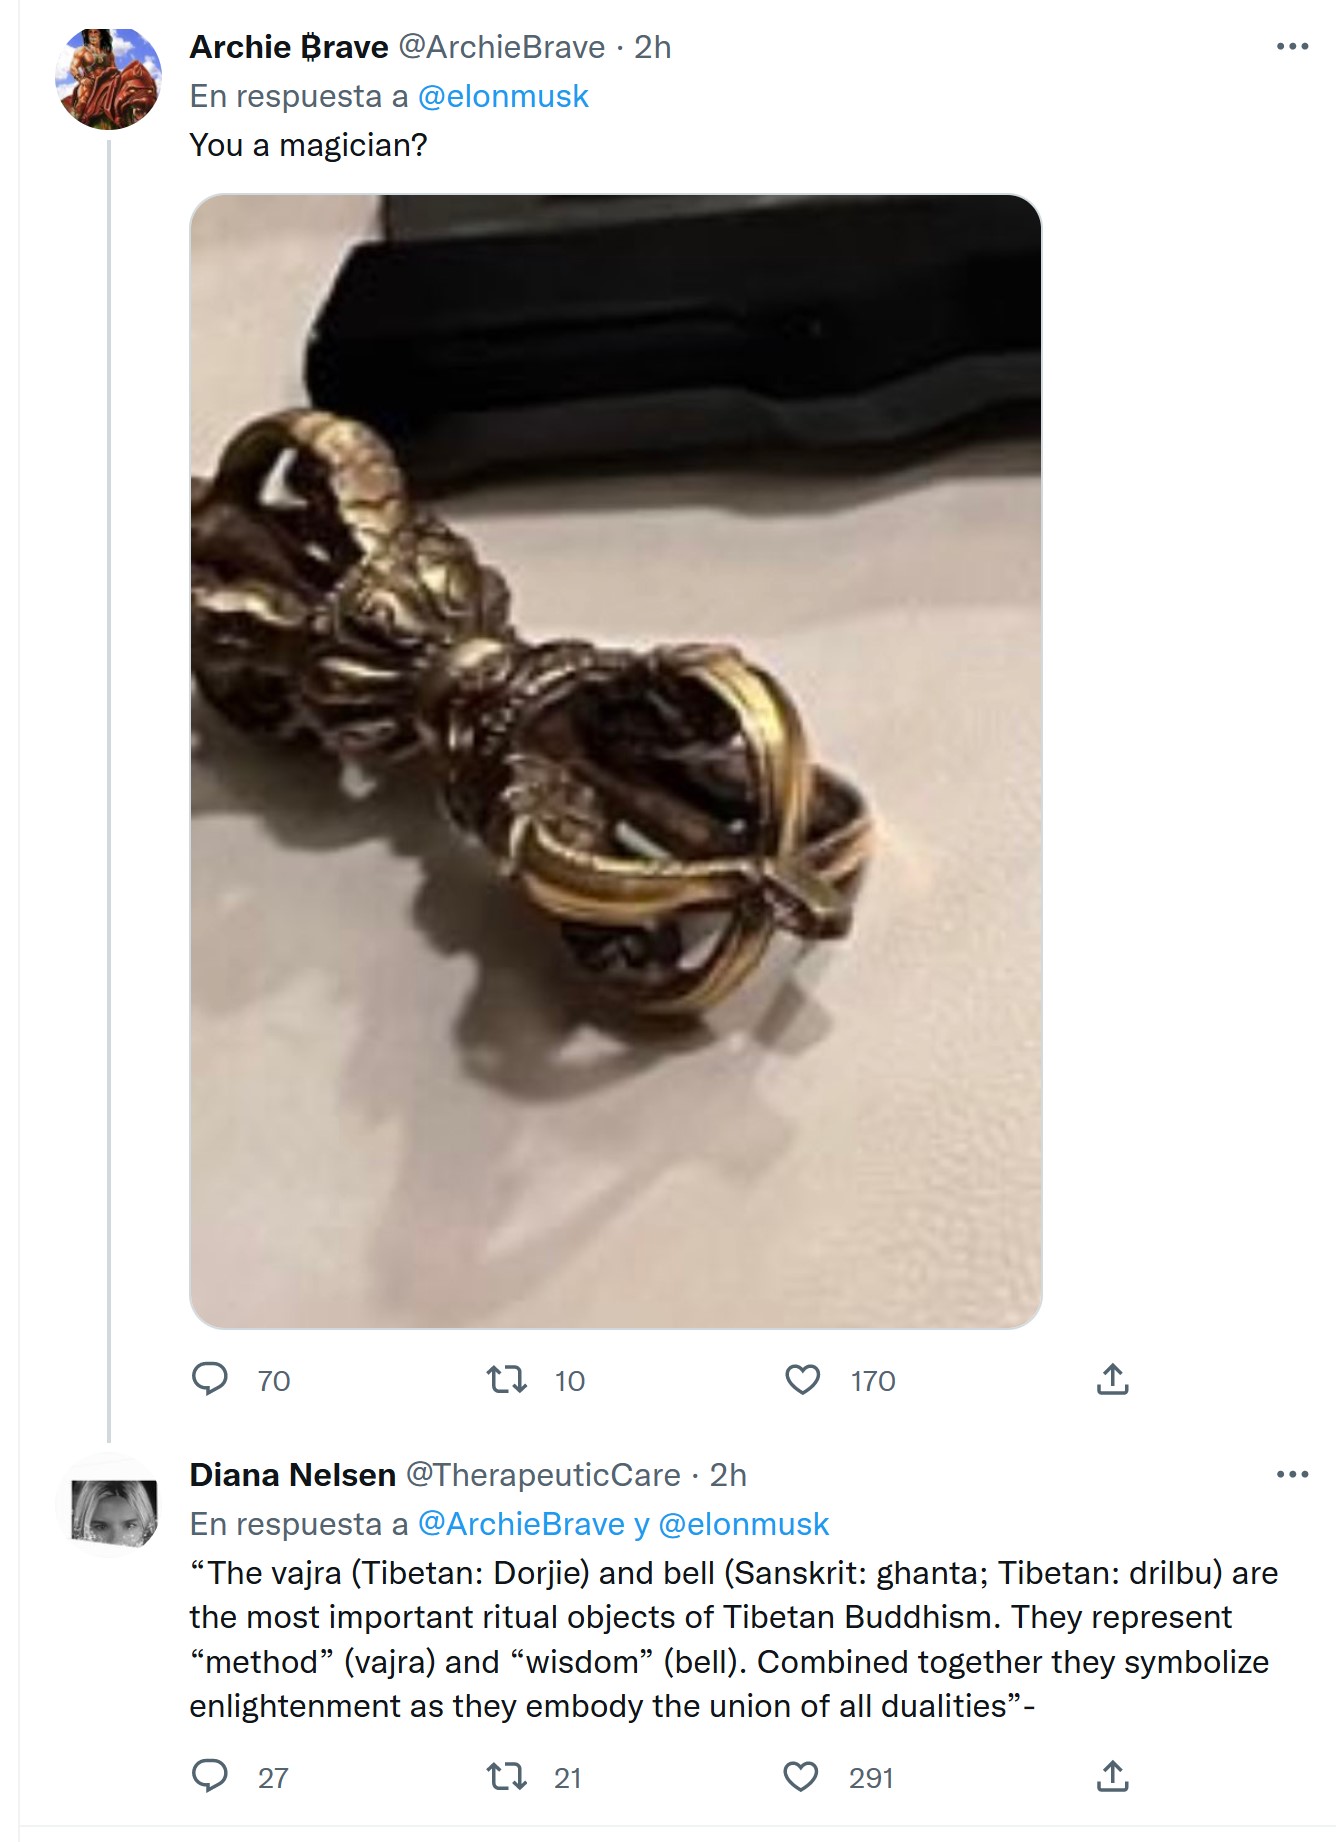Click the Diana Nelsen display name
1336x1842 pixels.
(x=293, y=1475)
